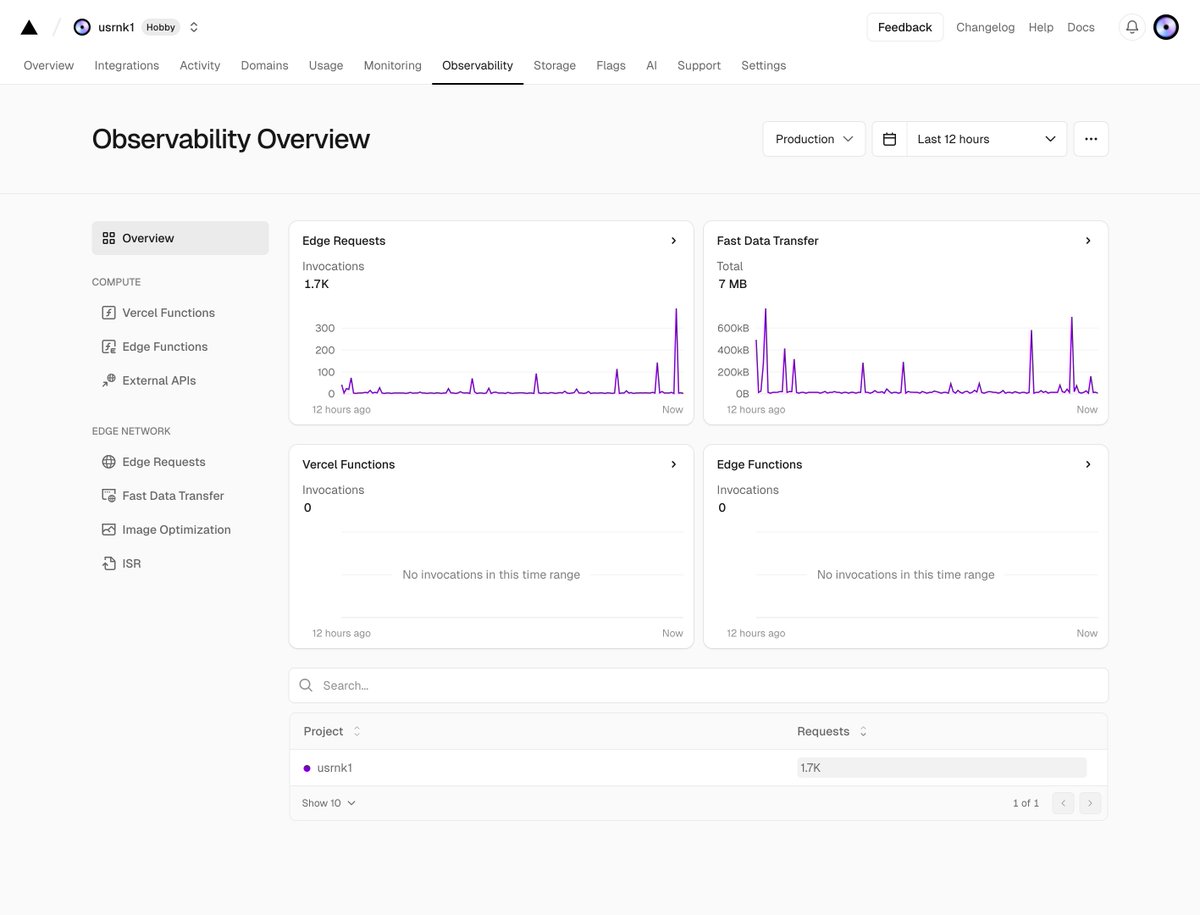
Task: Click the Vercel triangle logo
Action: click(x=29, y=27)
